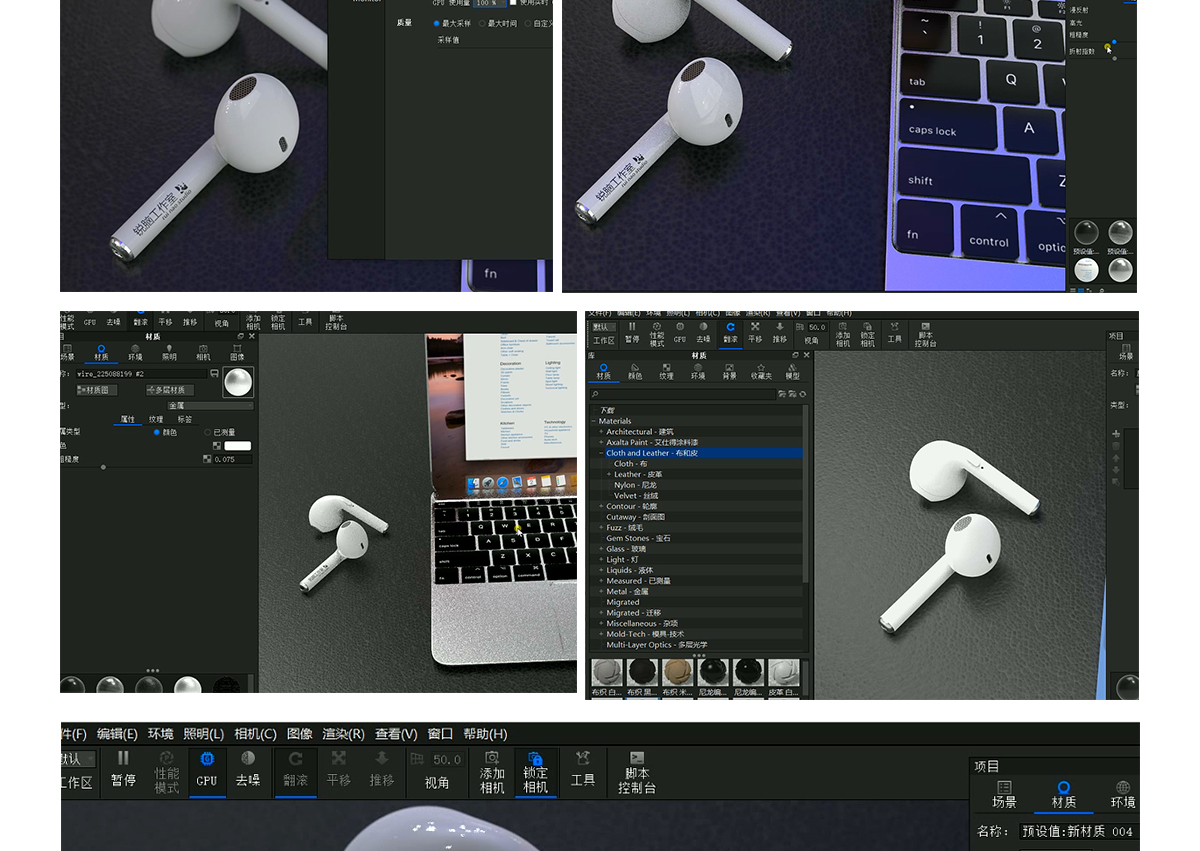This screenshot has height=851, width=1200.
Task: Click the beige 布织 米 material thumbnail
Action: [x=677, y=673]
